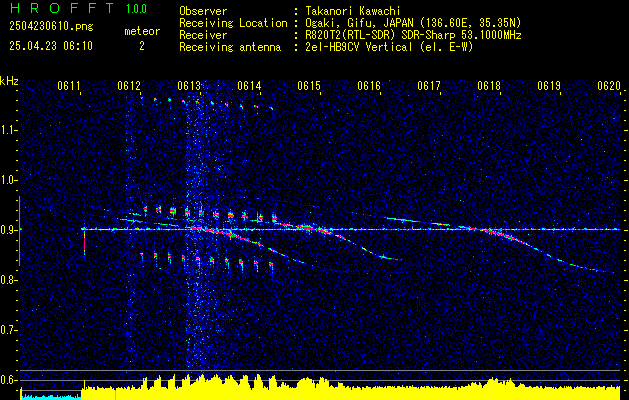
Task: Click the observer name Takanori Kawachi
Action: pos(353,11)
